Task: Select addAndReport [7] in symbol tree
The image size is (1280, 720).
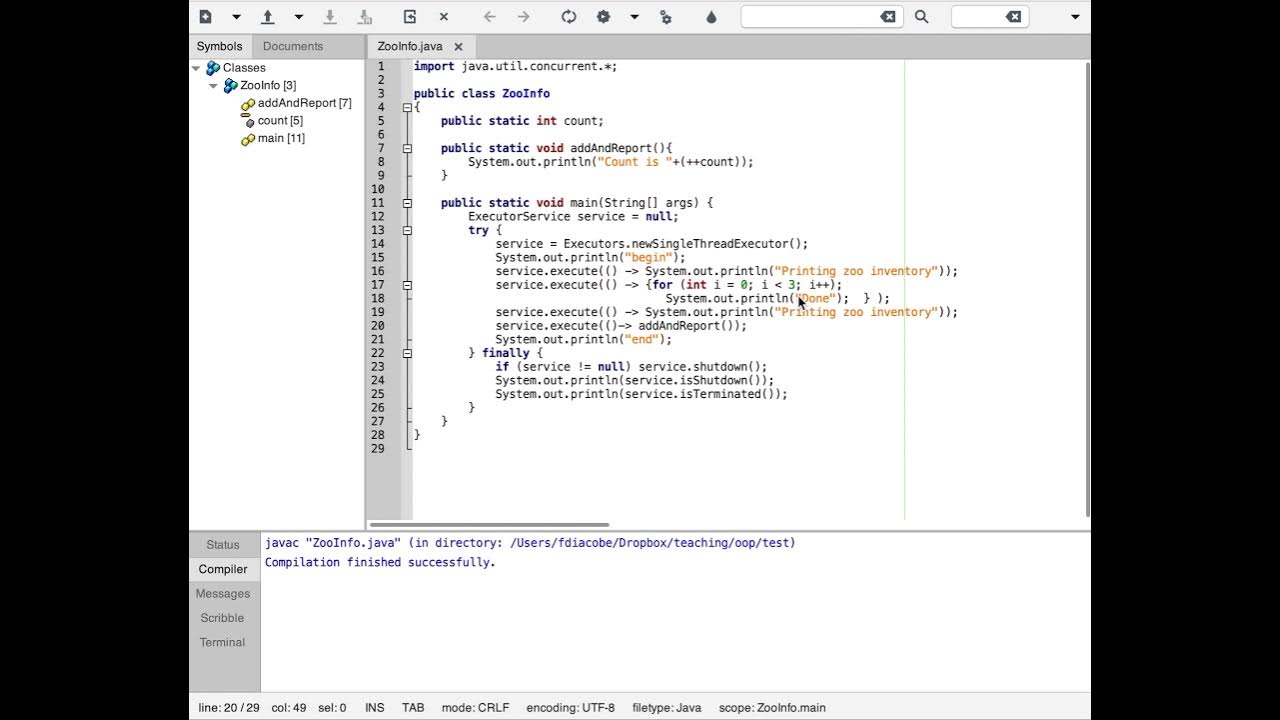Action: click(x=304, y=103)
